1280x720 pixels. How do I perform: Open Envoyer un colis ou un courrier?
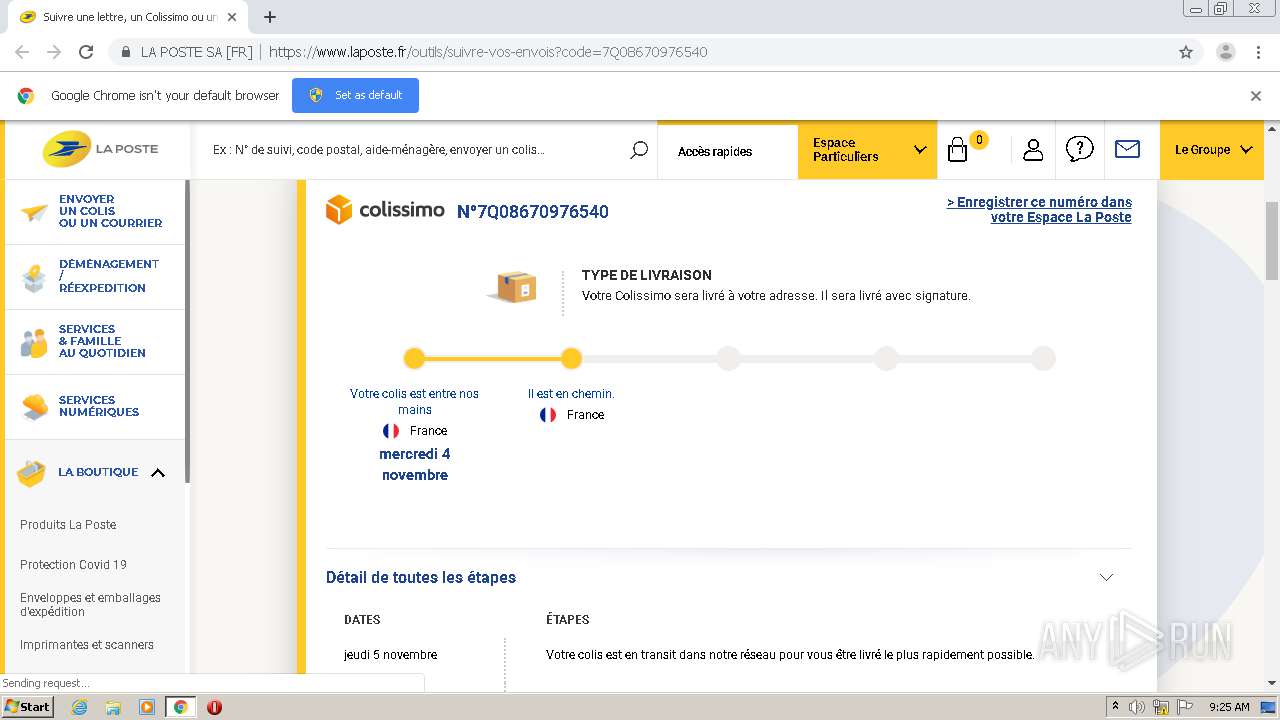click(110, 211)
